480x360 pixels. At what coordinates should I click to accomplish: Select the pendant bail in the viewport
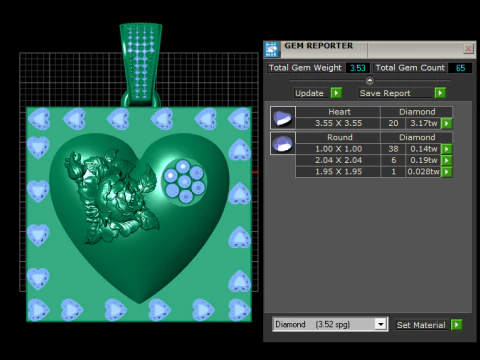[x=141, y=62]
